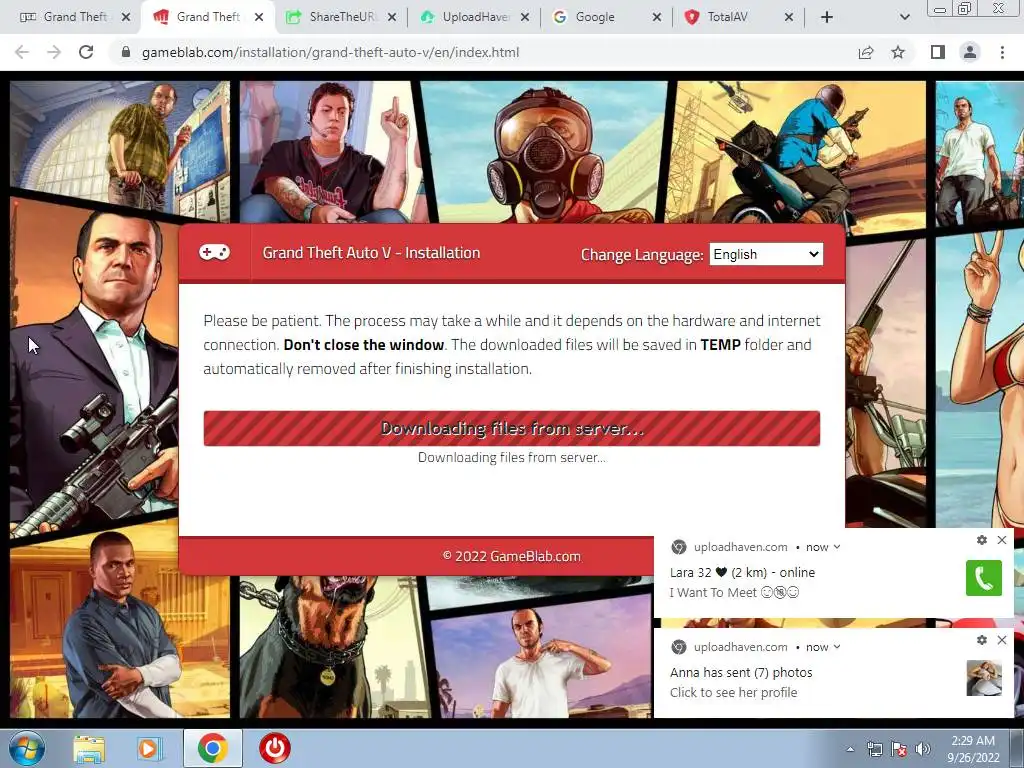Reload the current page
This screenshot has width=1024, height=768.
(x=86, y=52)
